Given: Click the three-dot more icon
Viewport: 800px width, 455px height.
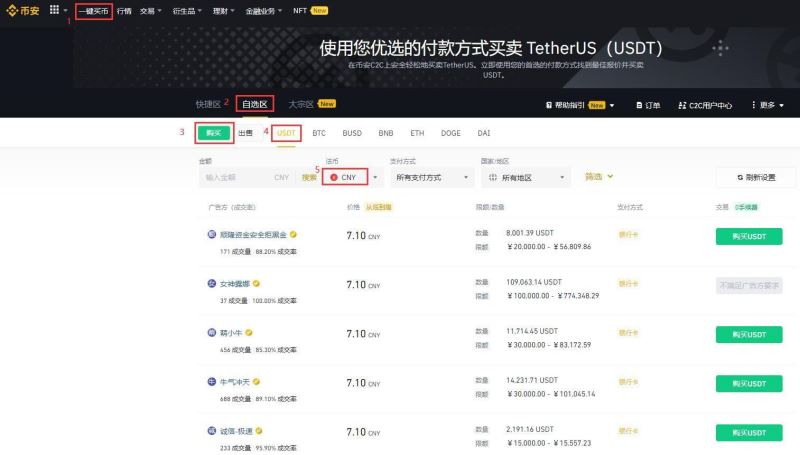Looking at the screenshot, I should (754, 105).
